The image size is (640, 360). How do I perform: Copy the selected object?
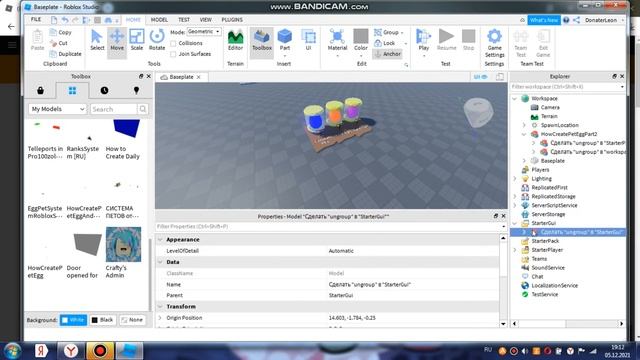(x=60, y=32)
